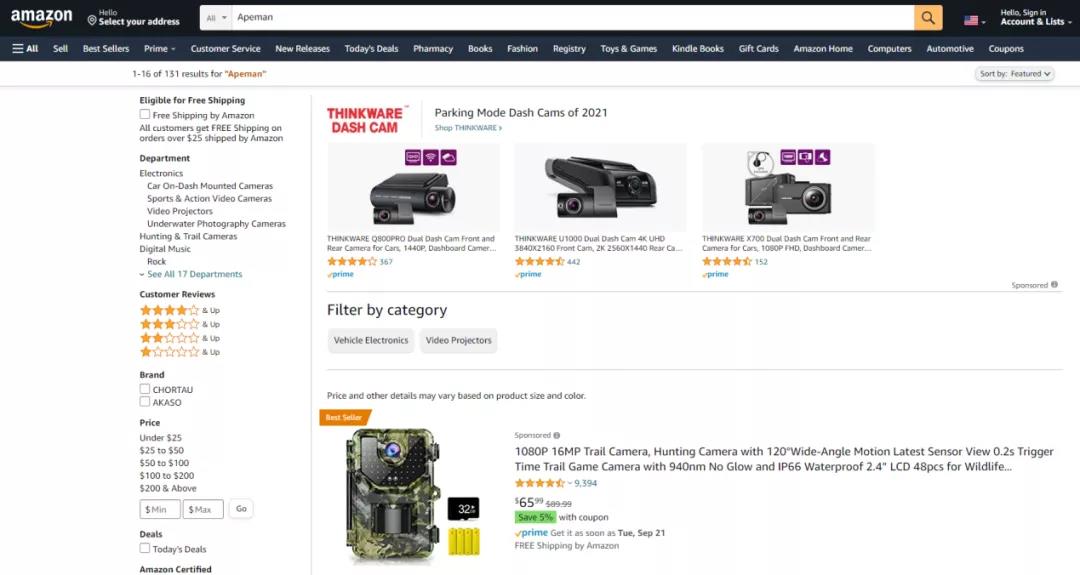Tick the Today's Deals checkbox

145,548
